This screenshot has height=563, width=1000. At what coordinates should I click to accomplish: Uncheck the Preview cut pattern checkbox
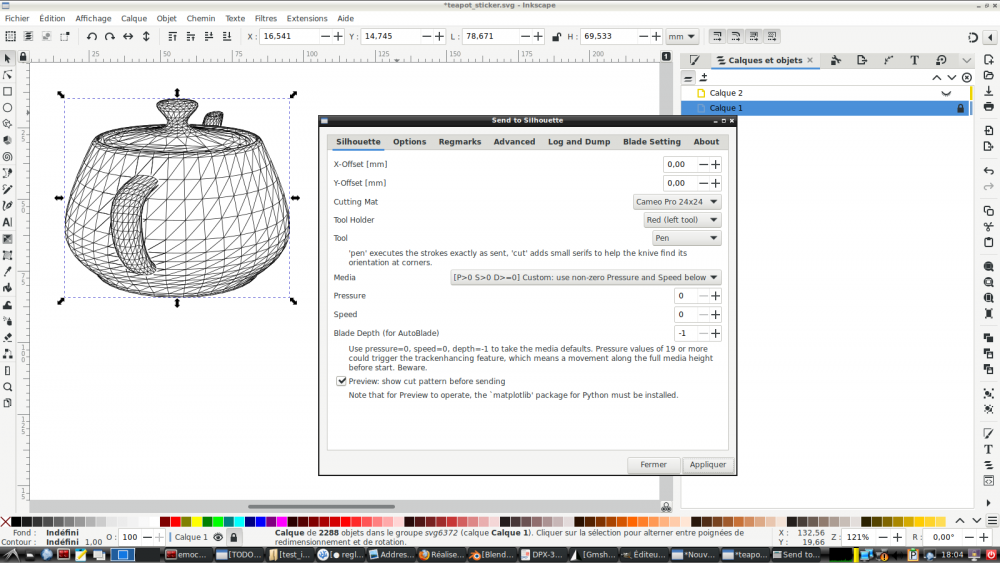coord(342,381)
